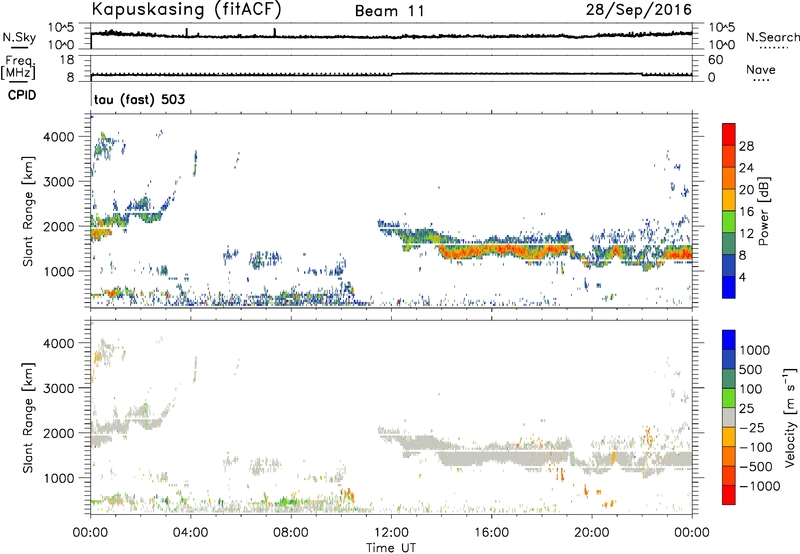Click the '04:00' time axis label
Image resolution: width=800 pixels, height=554 pixels.
click(190, 533)
